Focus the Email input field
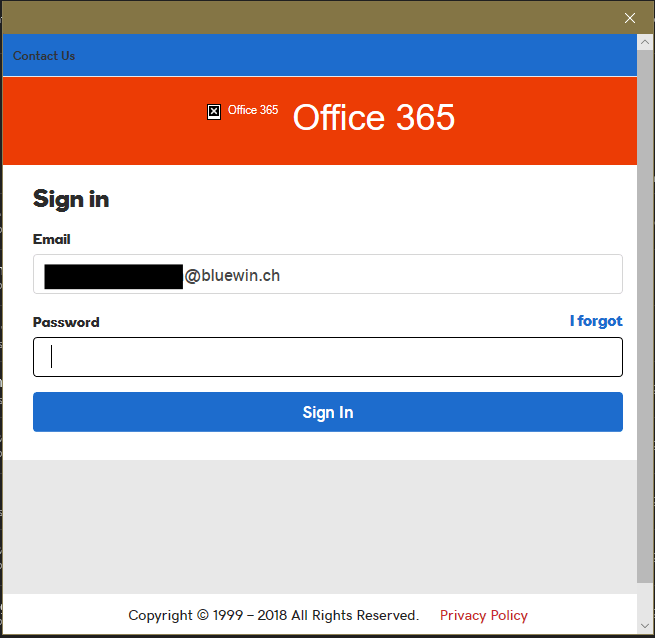Screen dimensions: 655x638 click(x=328, y=274)
